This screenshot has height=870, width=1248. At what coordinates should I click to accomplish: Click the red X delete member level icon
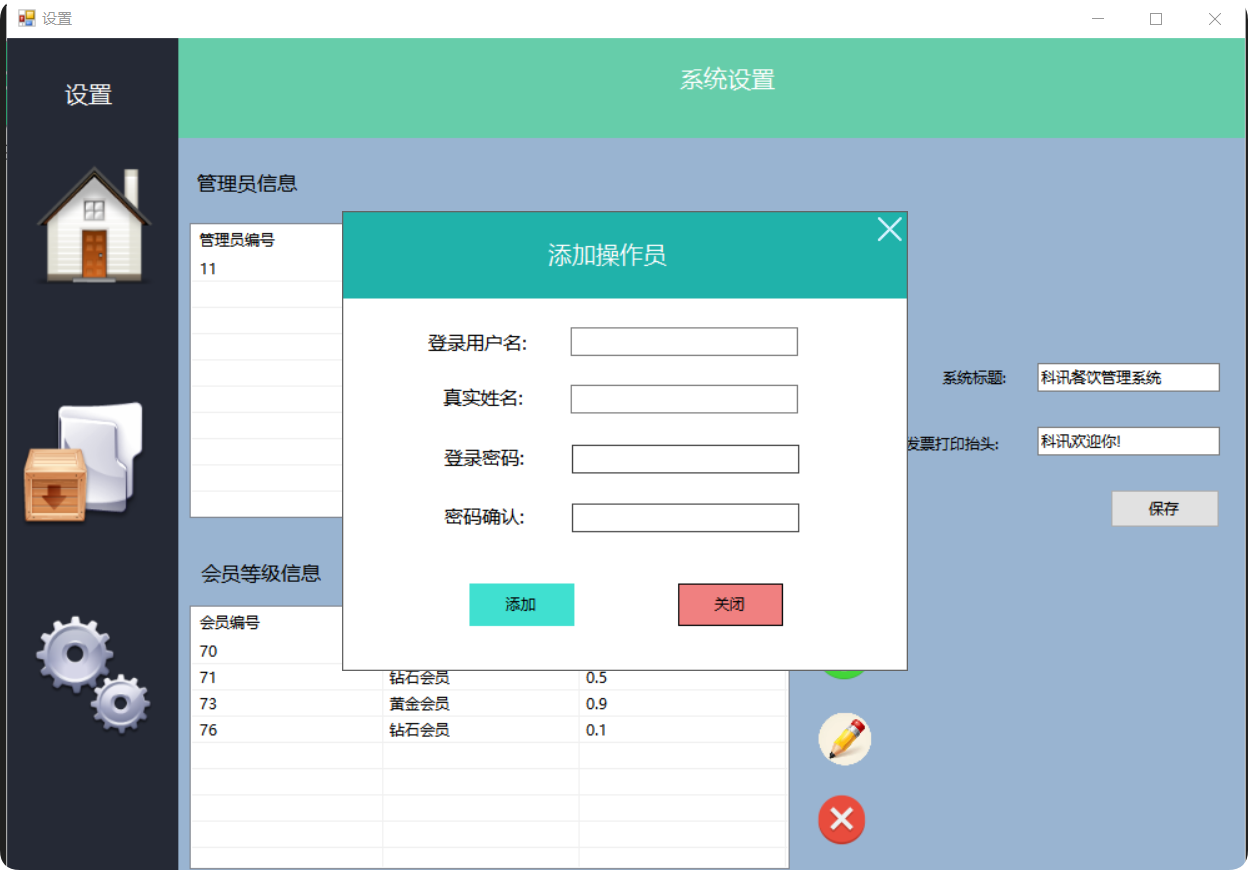click(842, 820)
